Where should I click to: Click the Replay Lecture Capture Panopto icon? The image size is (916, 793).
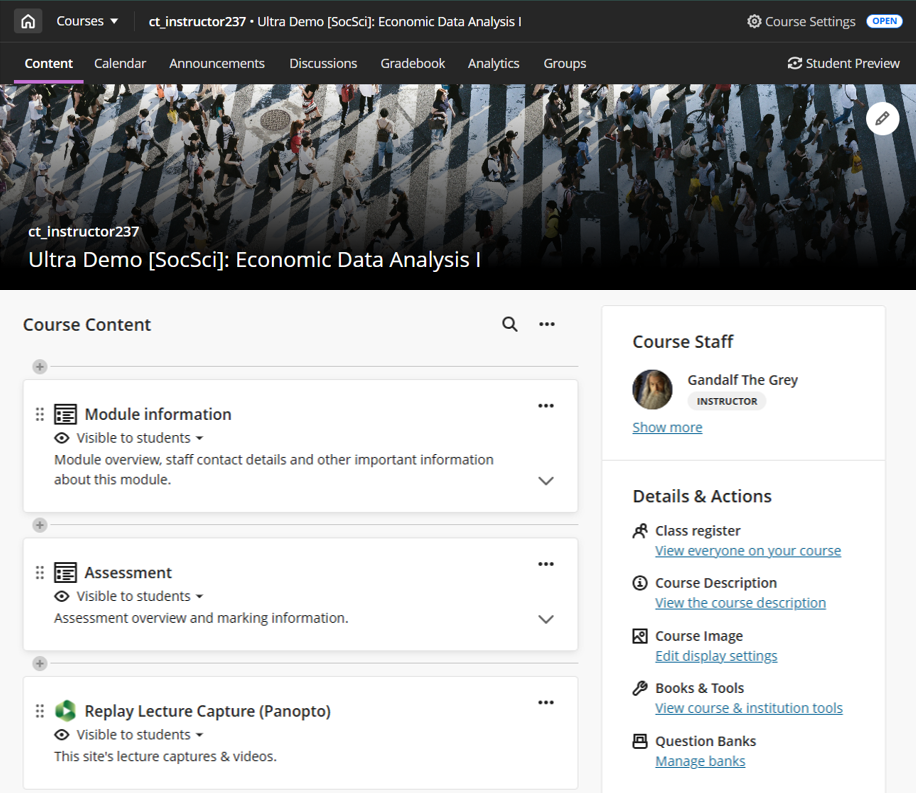point(65,711)
